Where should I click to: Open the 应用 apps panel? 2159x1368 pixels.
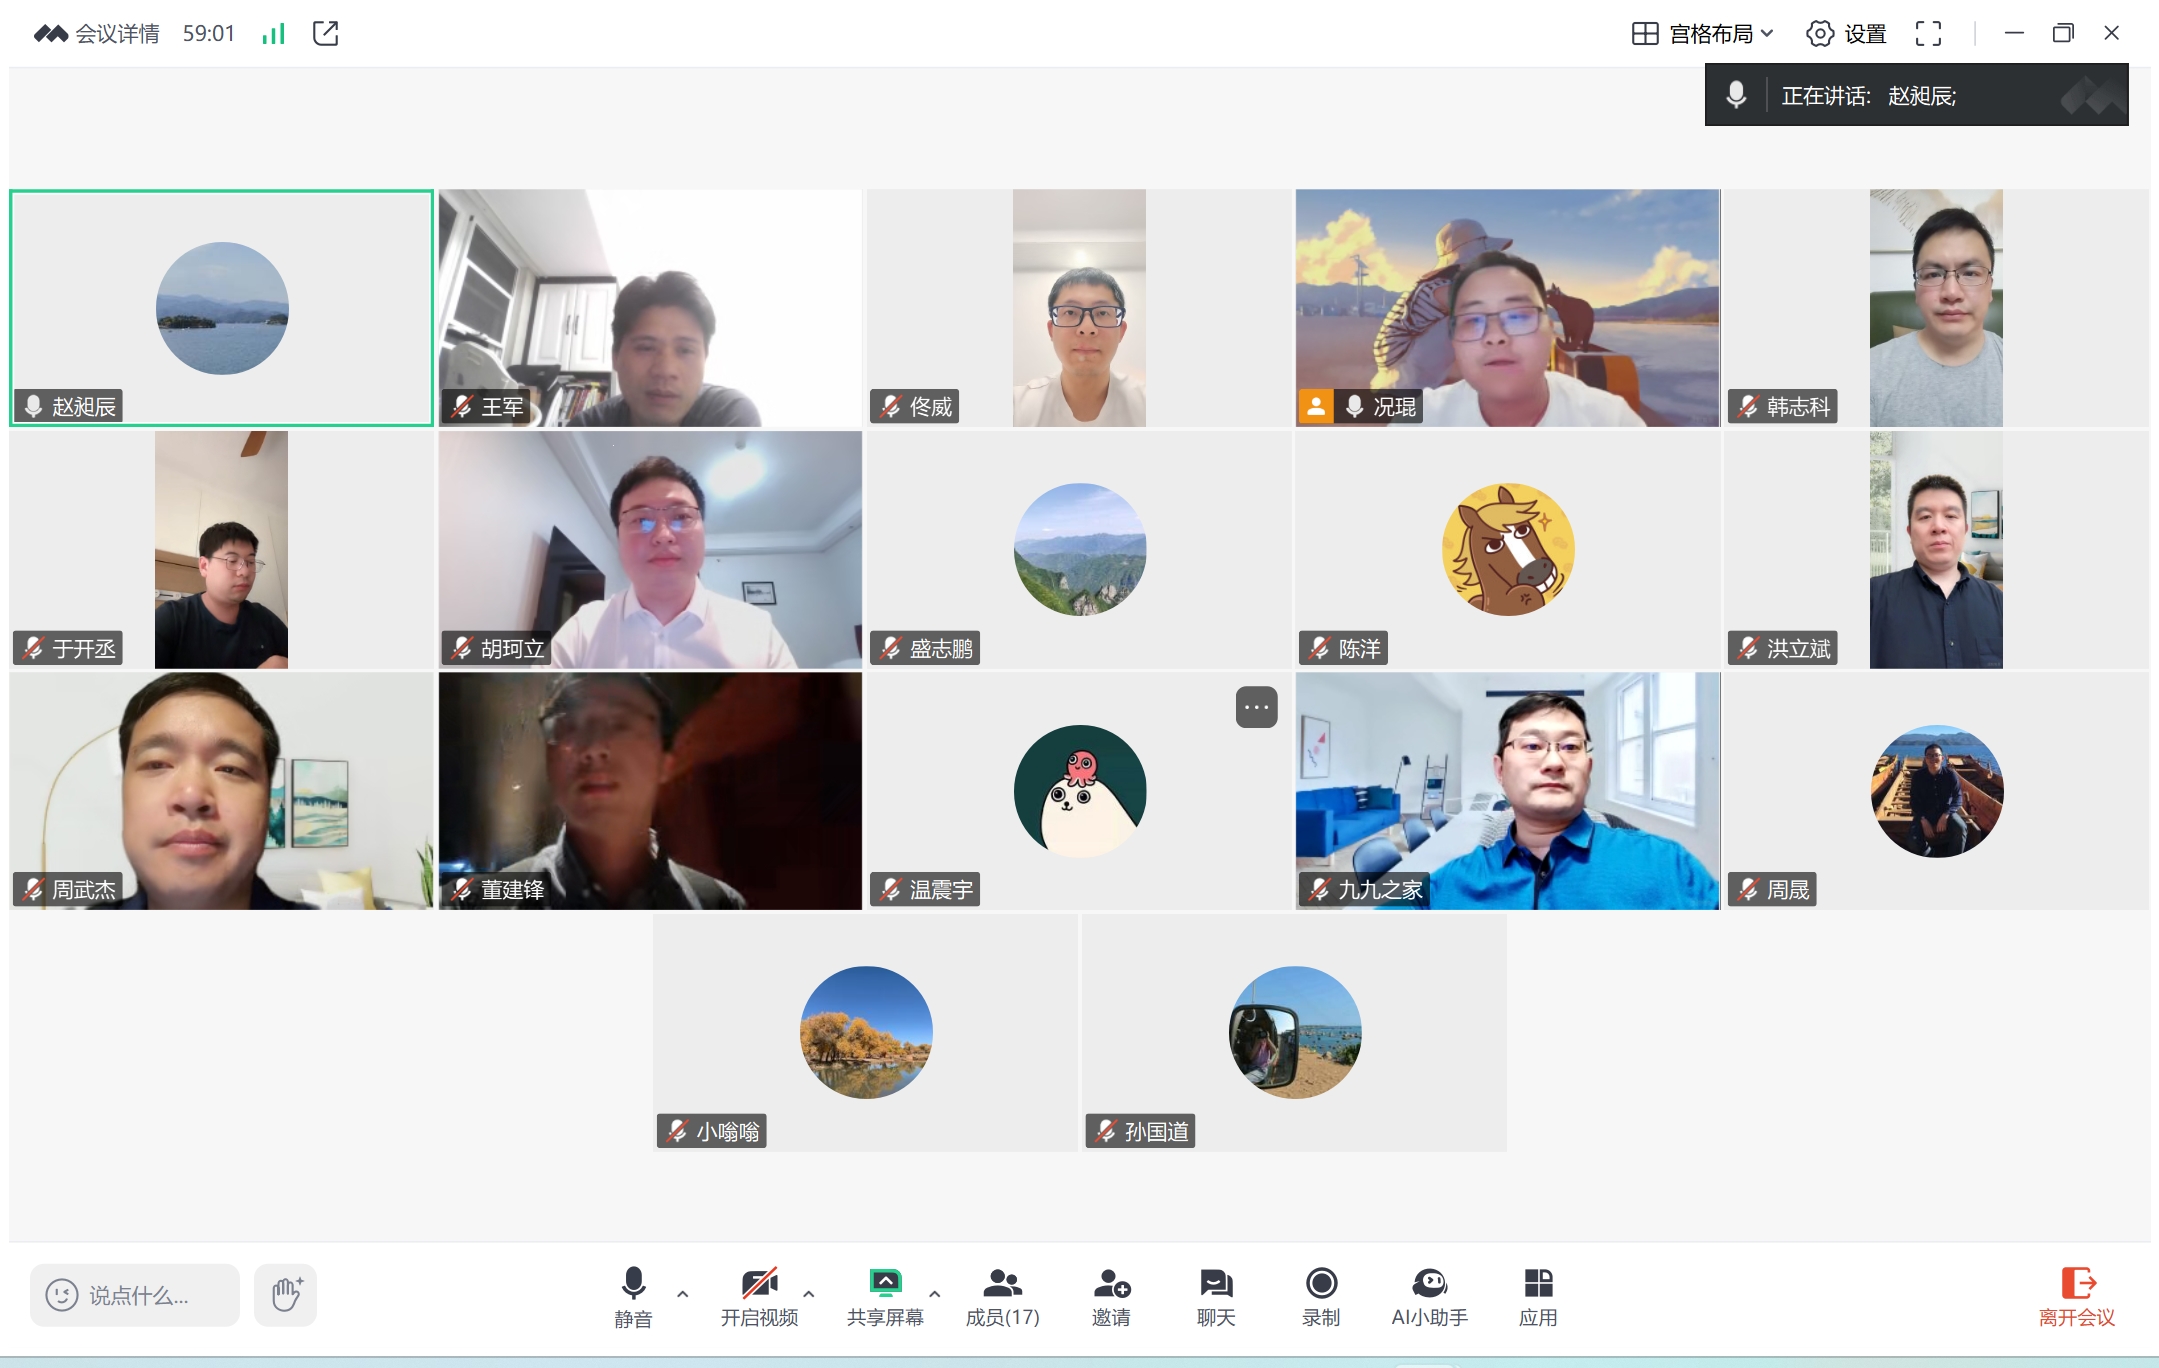coord(1538,1296)
